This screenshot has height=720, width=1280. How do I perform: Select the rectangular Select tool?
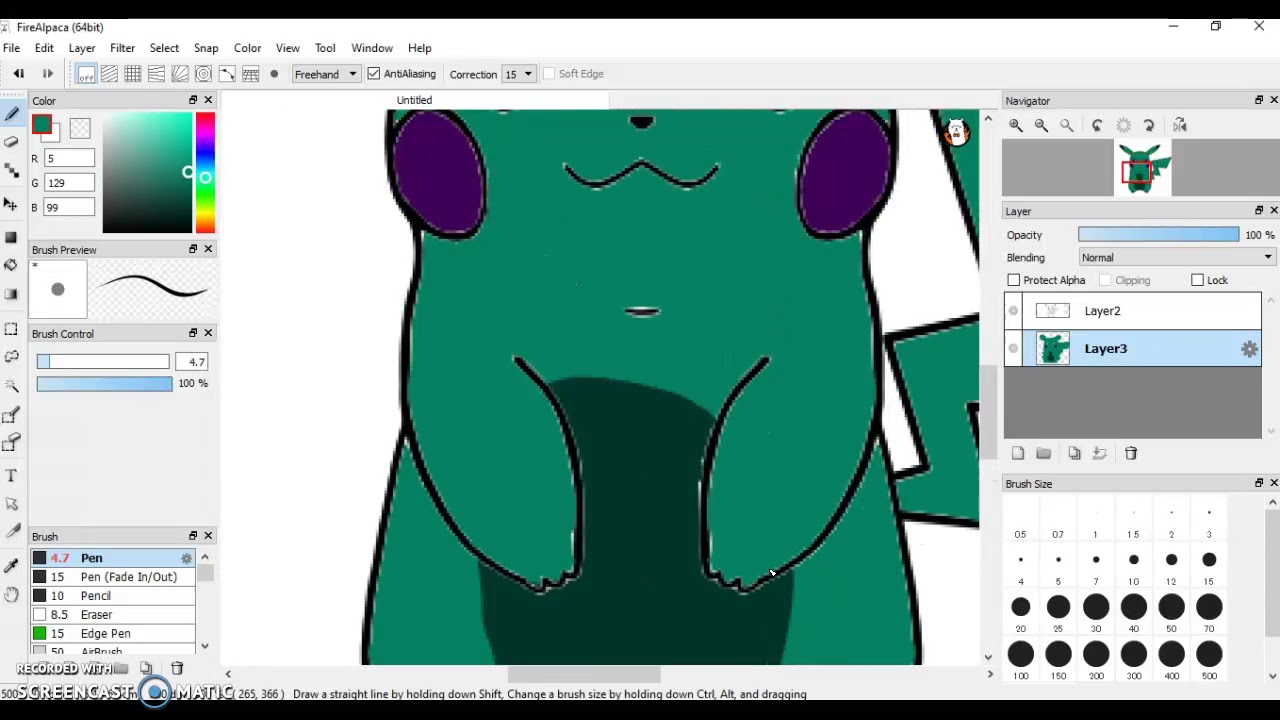(11, 328)
